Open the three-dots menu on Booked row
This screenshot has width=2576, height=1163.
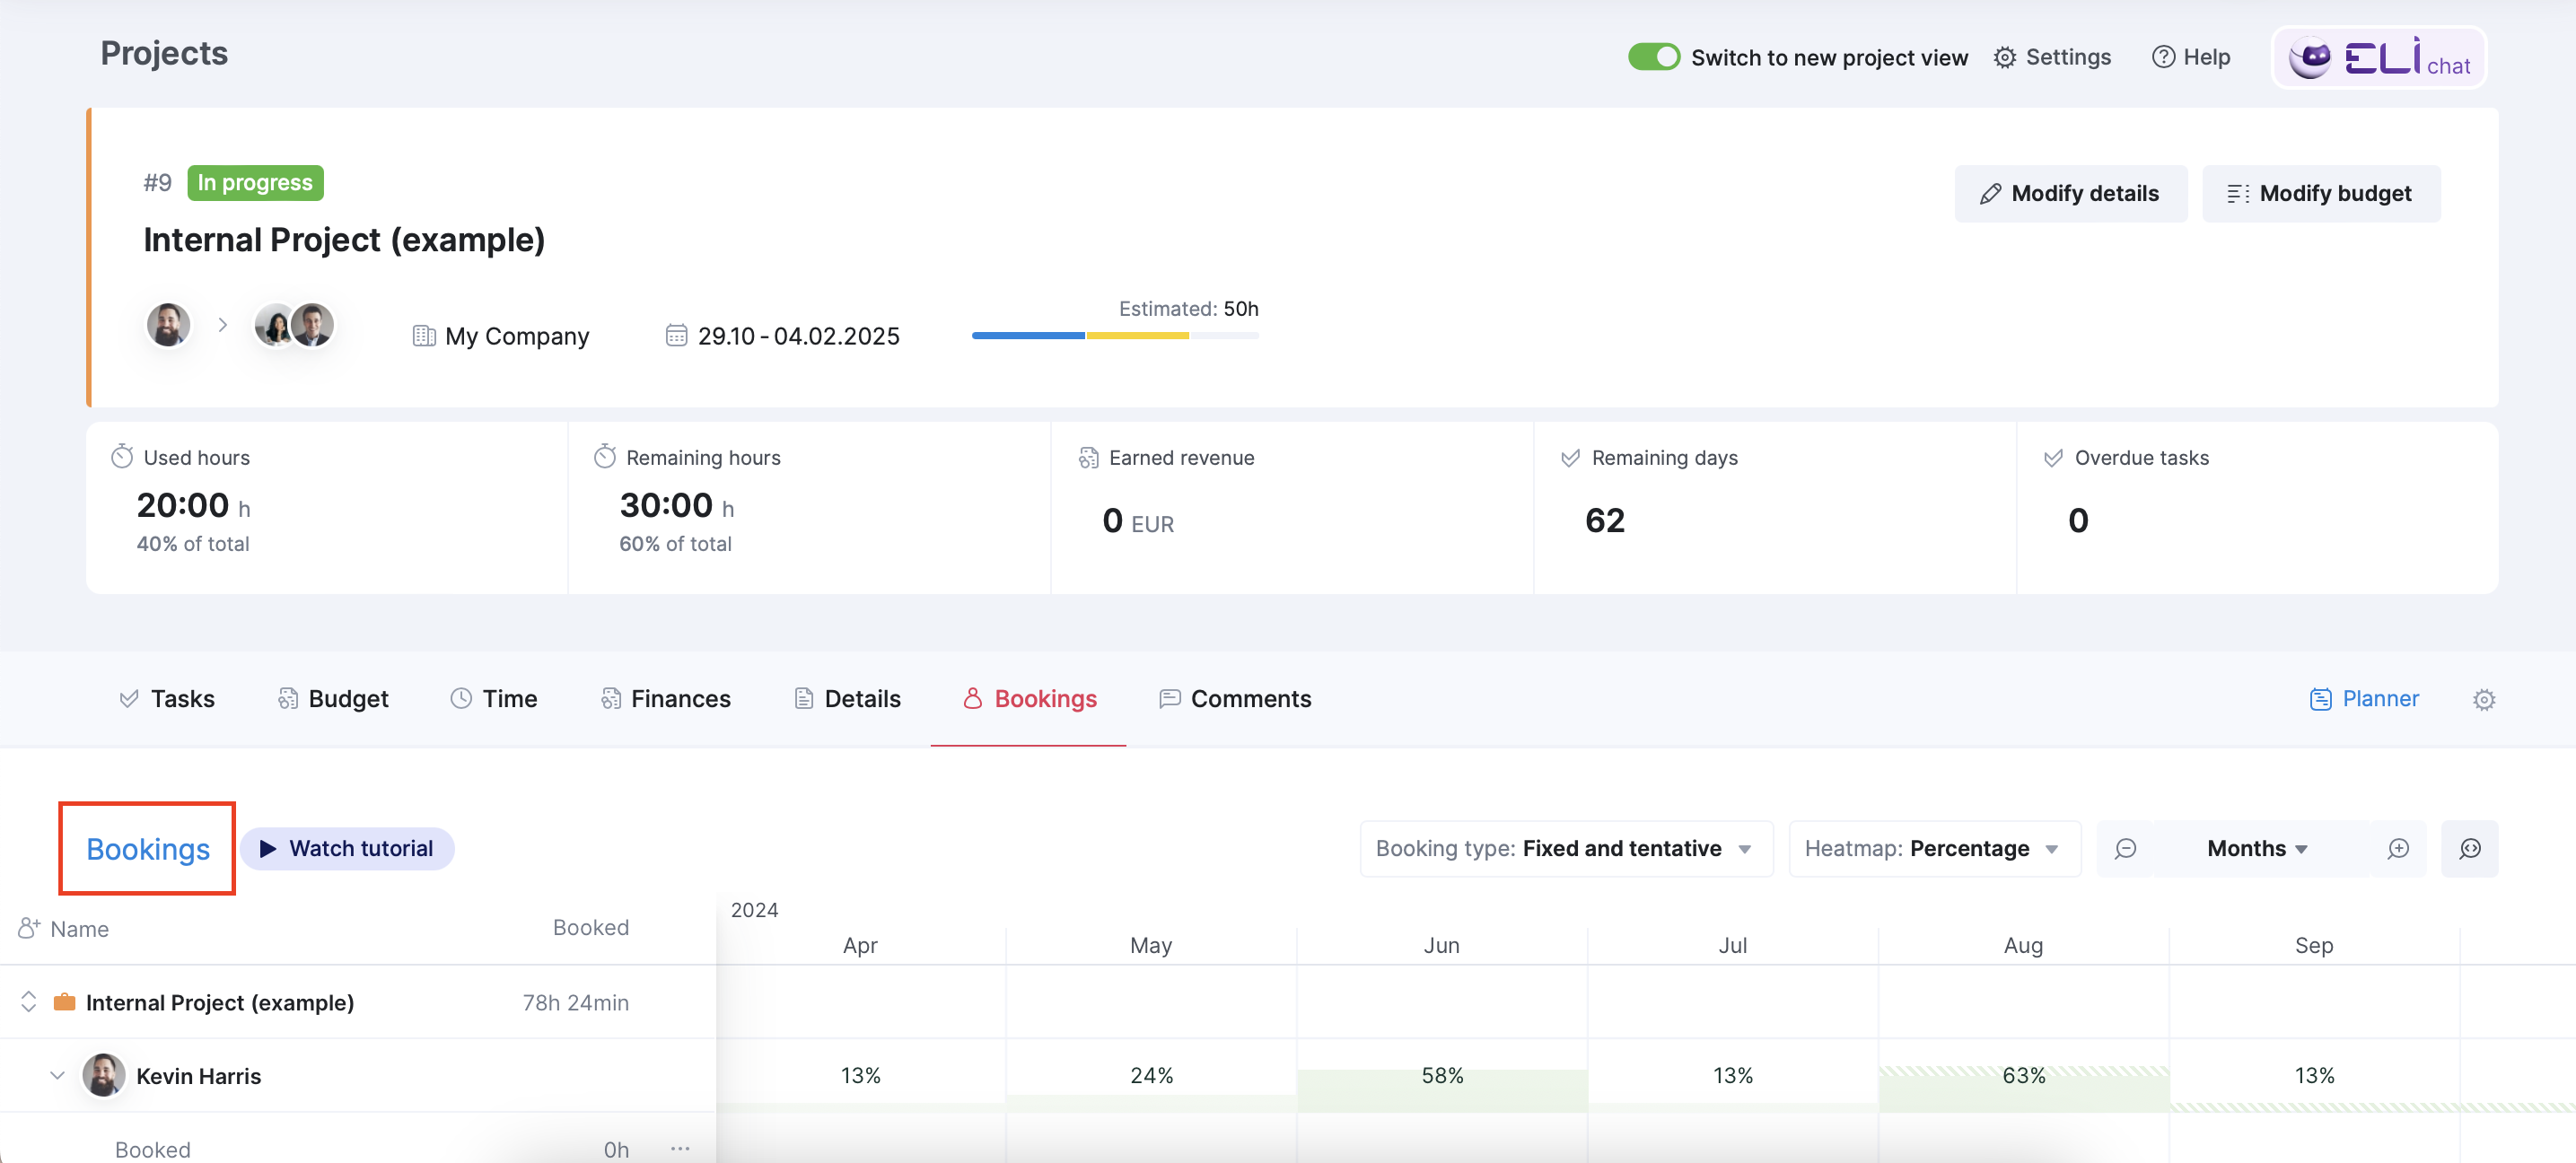point(681,1149)
